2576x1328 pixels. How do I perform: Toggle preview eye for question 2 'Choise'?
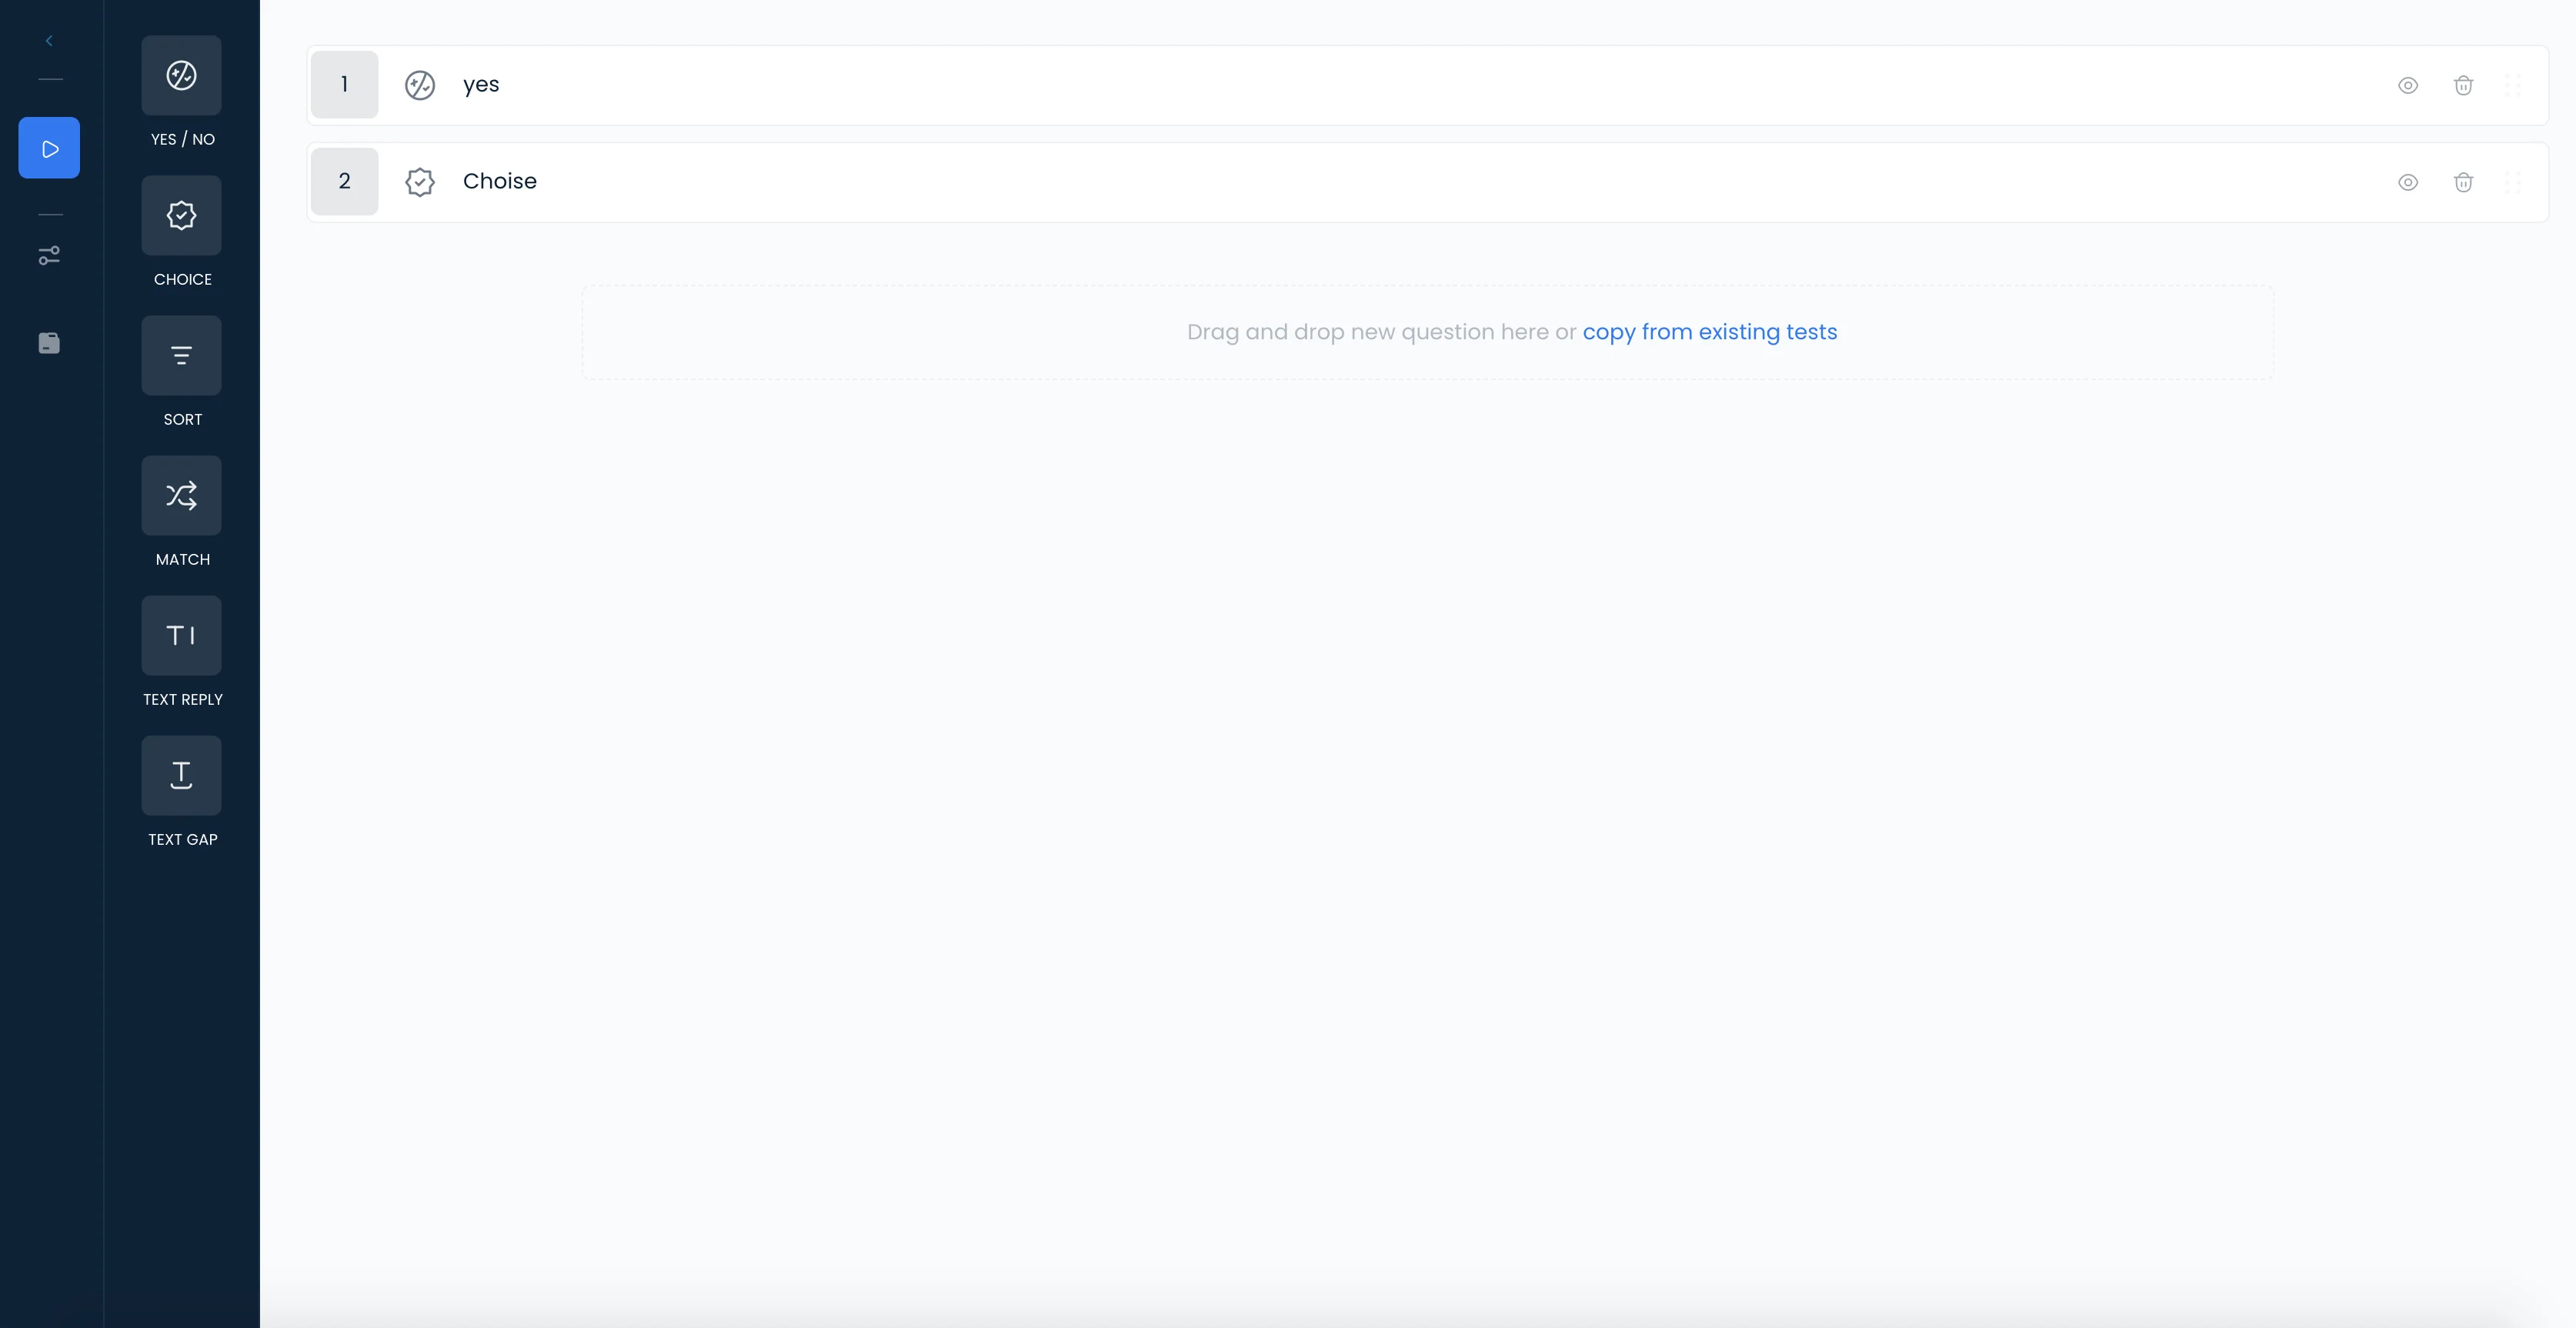click(x=2408, y=182)
